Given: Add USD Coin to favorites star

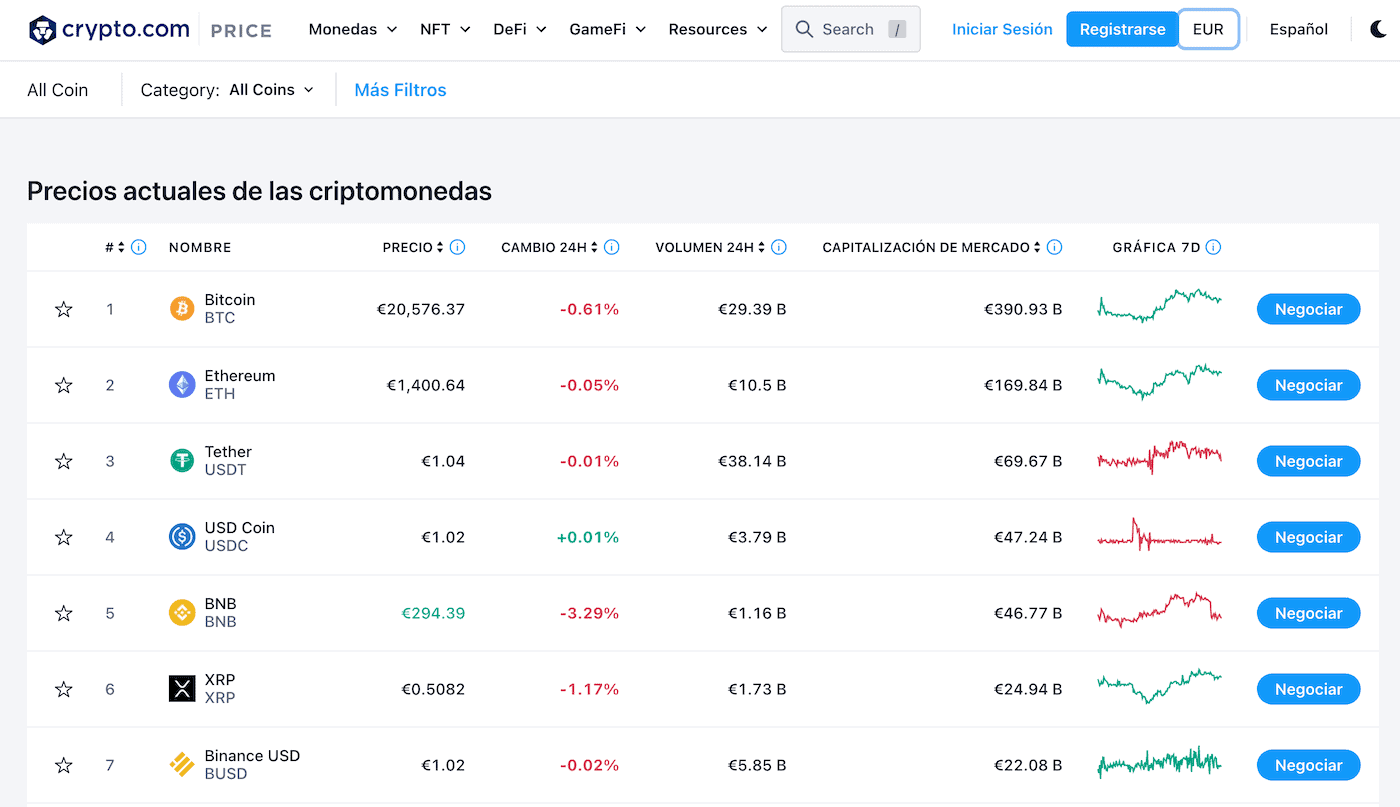Looking at the screenshot, I should 64,537.
